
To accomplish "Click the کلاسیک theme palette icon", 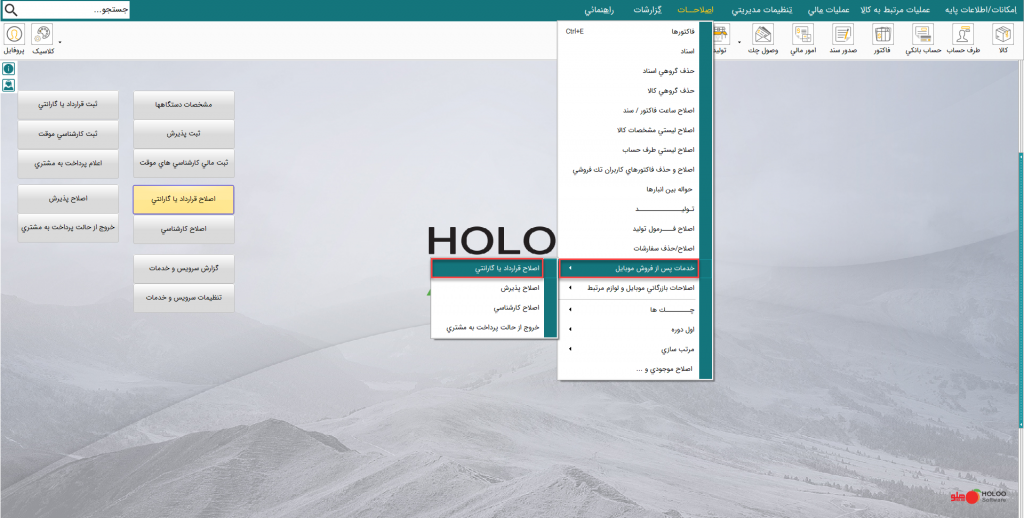I will [43, 39].
